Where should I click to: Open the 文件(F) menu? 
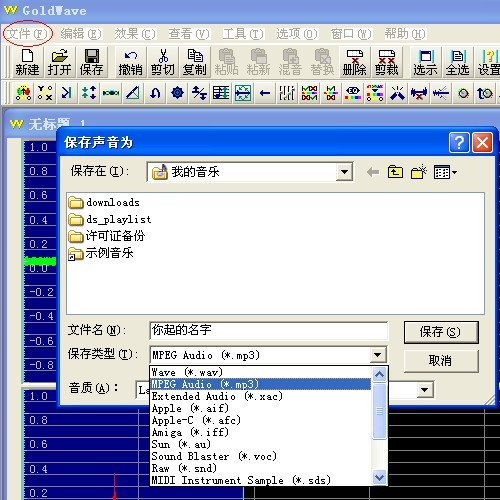28,34
